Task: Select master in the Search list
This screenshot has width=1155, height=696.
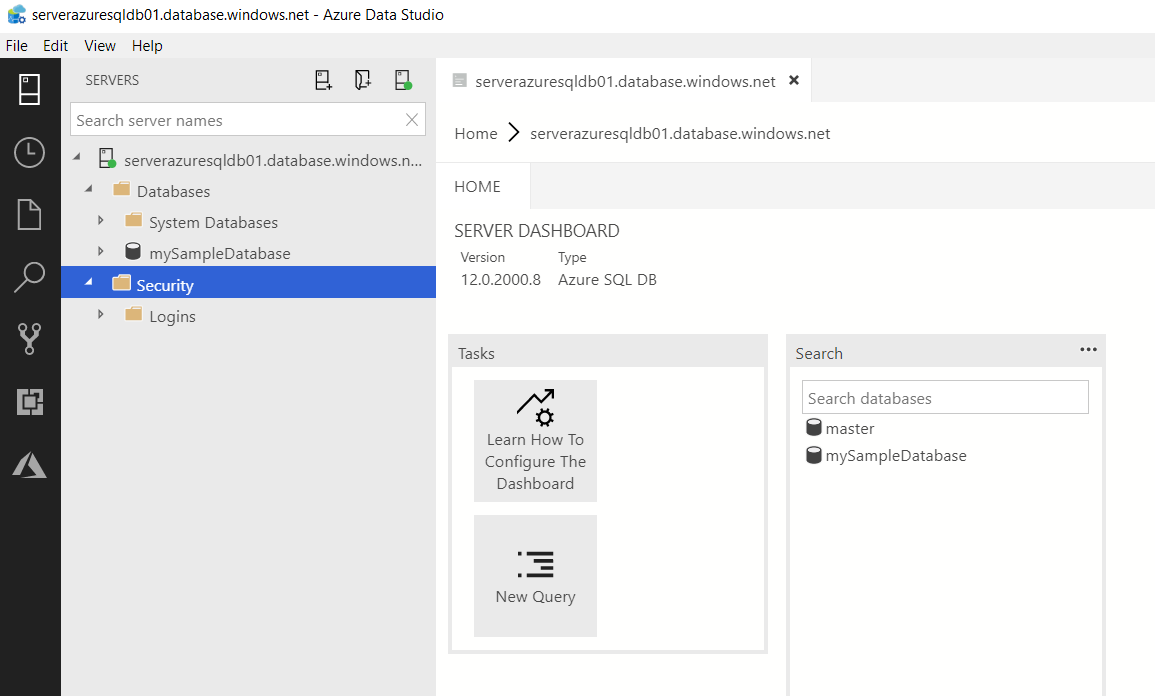Action: 850,429
